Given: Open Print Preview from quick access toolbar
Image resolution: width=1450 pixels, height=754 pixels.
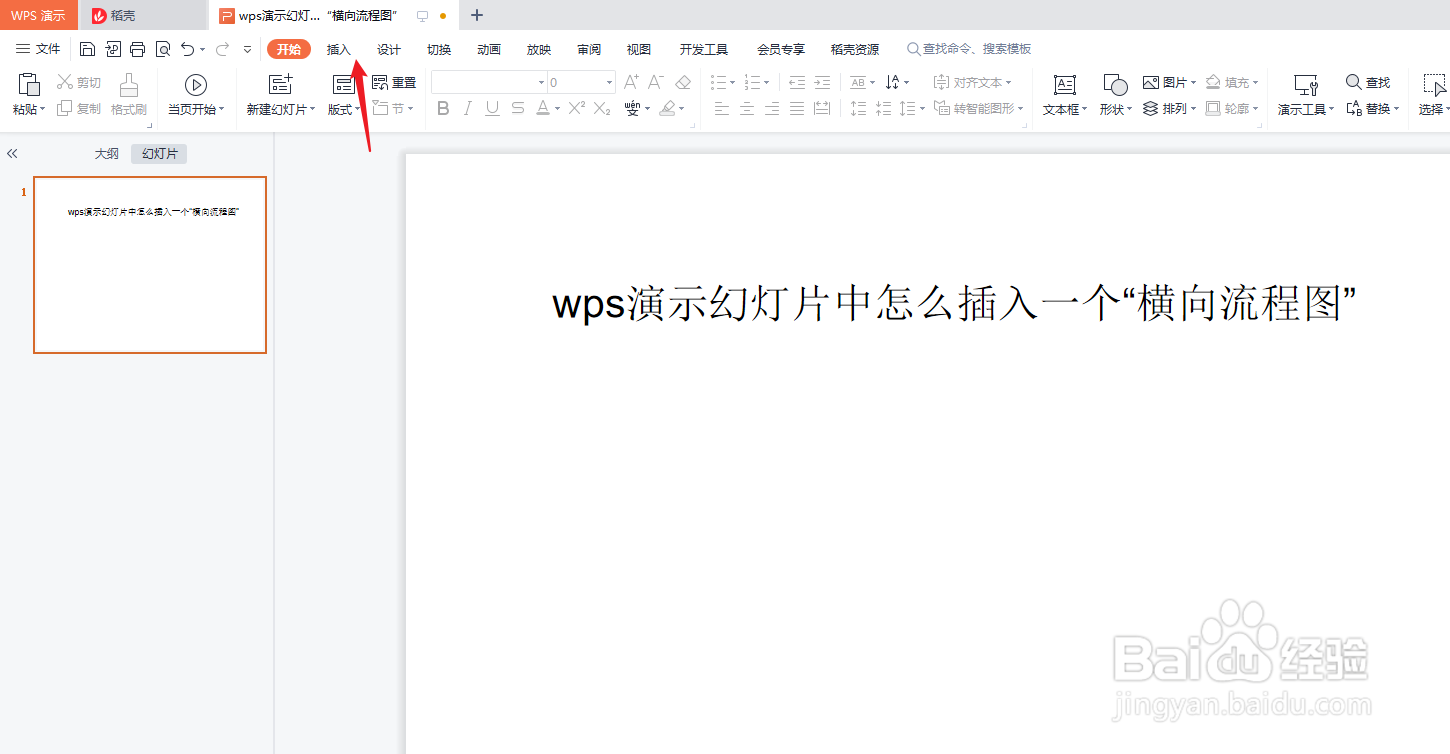Looking at the screenshot, I should tap(163, 49).
